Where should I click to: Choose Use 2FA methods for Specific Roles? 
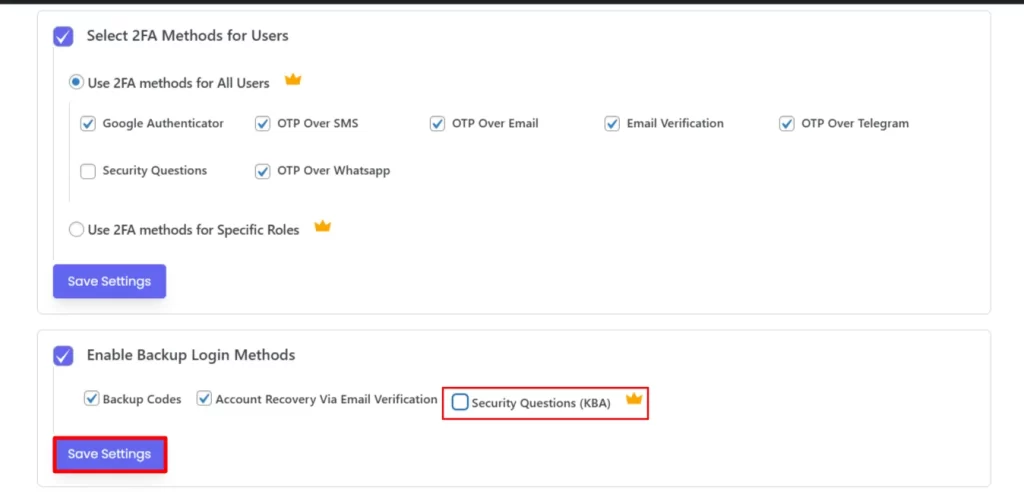tap(76, 229)
